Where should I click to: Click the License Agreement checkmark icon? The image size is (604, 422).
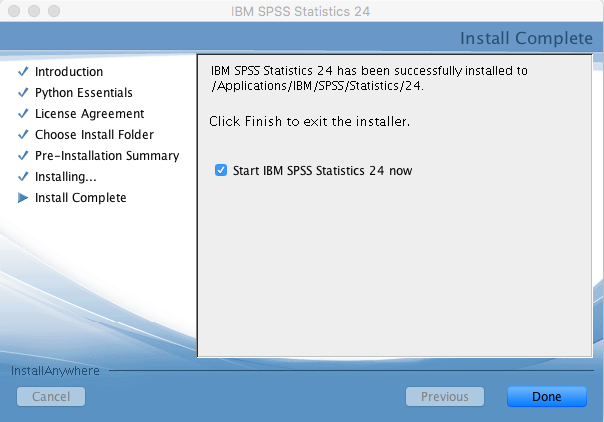point(23,113)
